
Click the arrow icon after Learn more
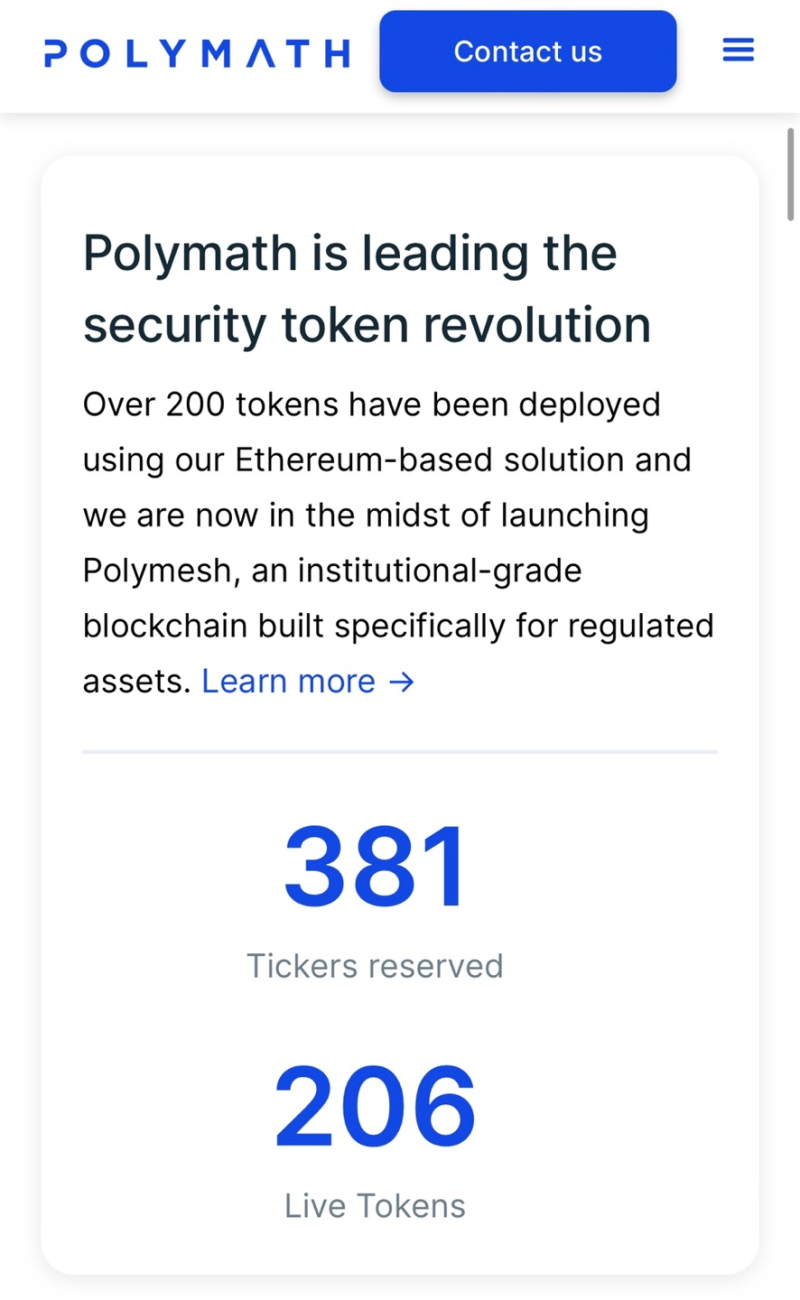(x=401, y=682)
